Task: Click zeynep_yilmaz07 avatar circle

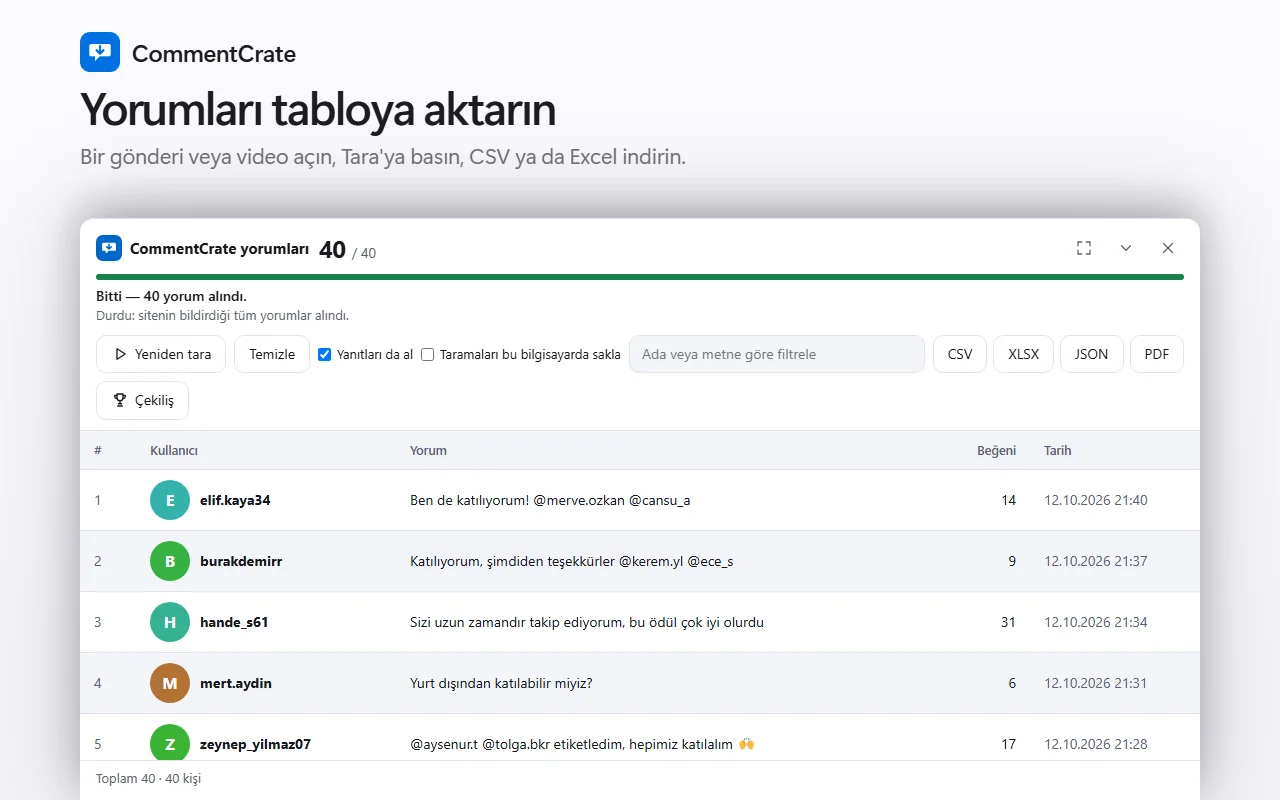Action: (x=170, y=744)
